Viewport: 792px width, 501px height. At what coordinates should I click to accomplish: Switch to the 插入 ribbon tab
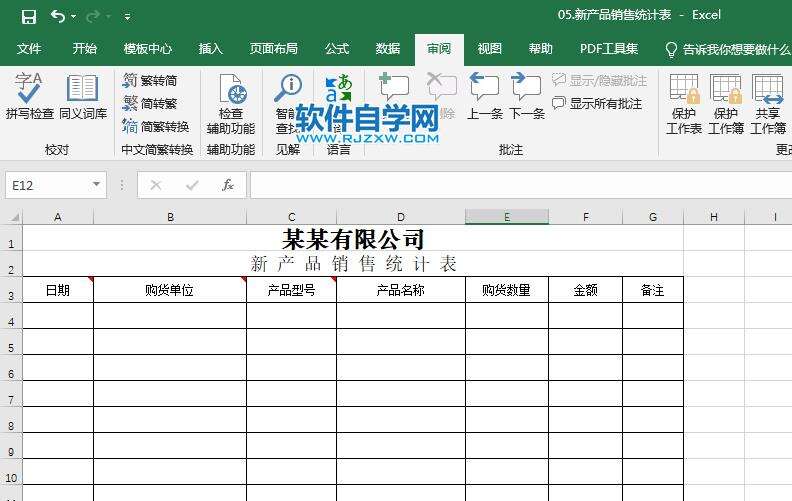point(211,48)
